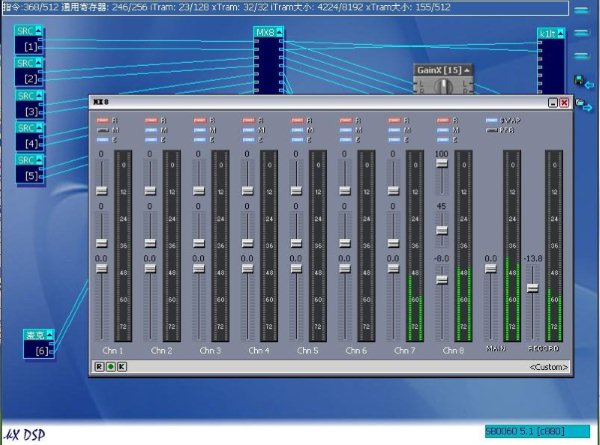Click the green dot button in mixer footer
Screen dimensions: 600x445
click(x=110, y=367)
